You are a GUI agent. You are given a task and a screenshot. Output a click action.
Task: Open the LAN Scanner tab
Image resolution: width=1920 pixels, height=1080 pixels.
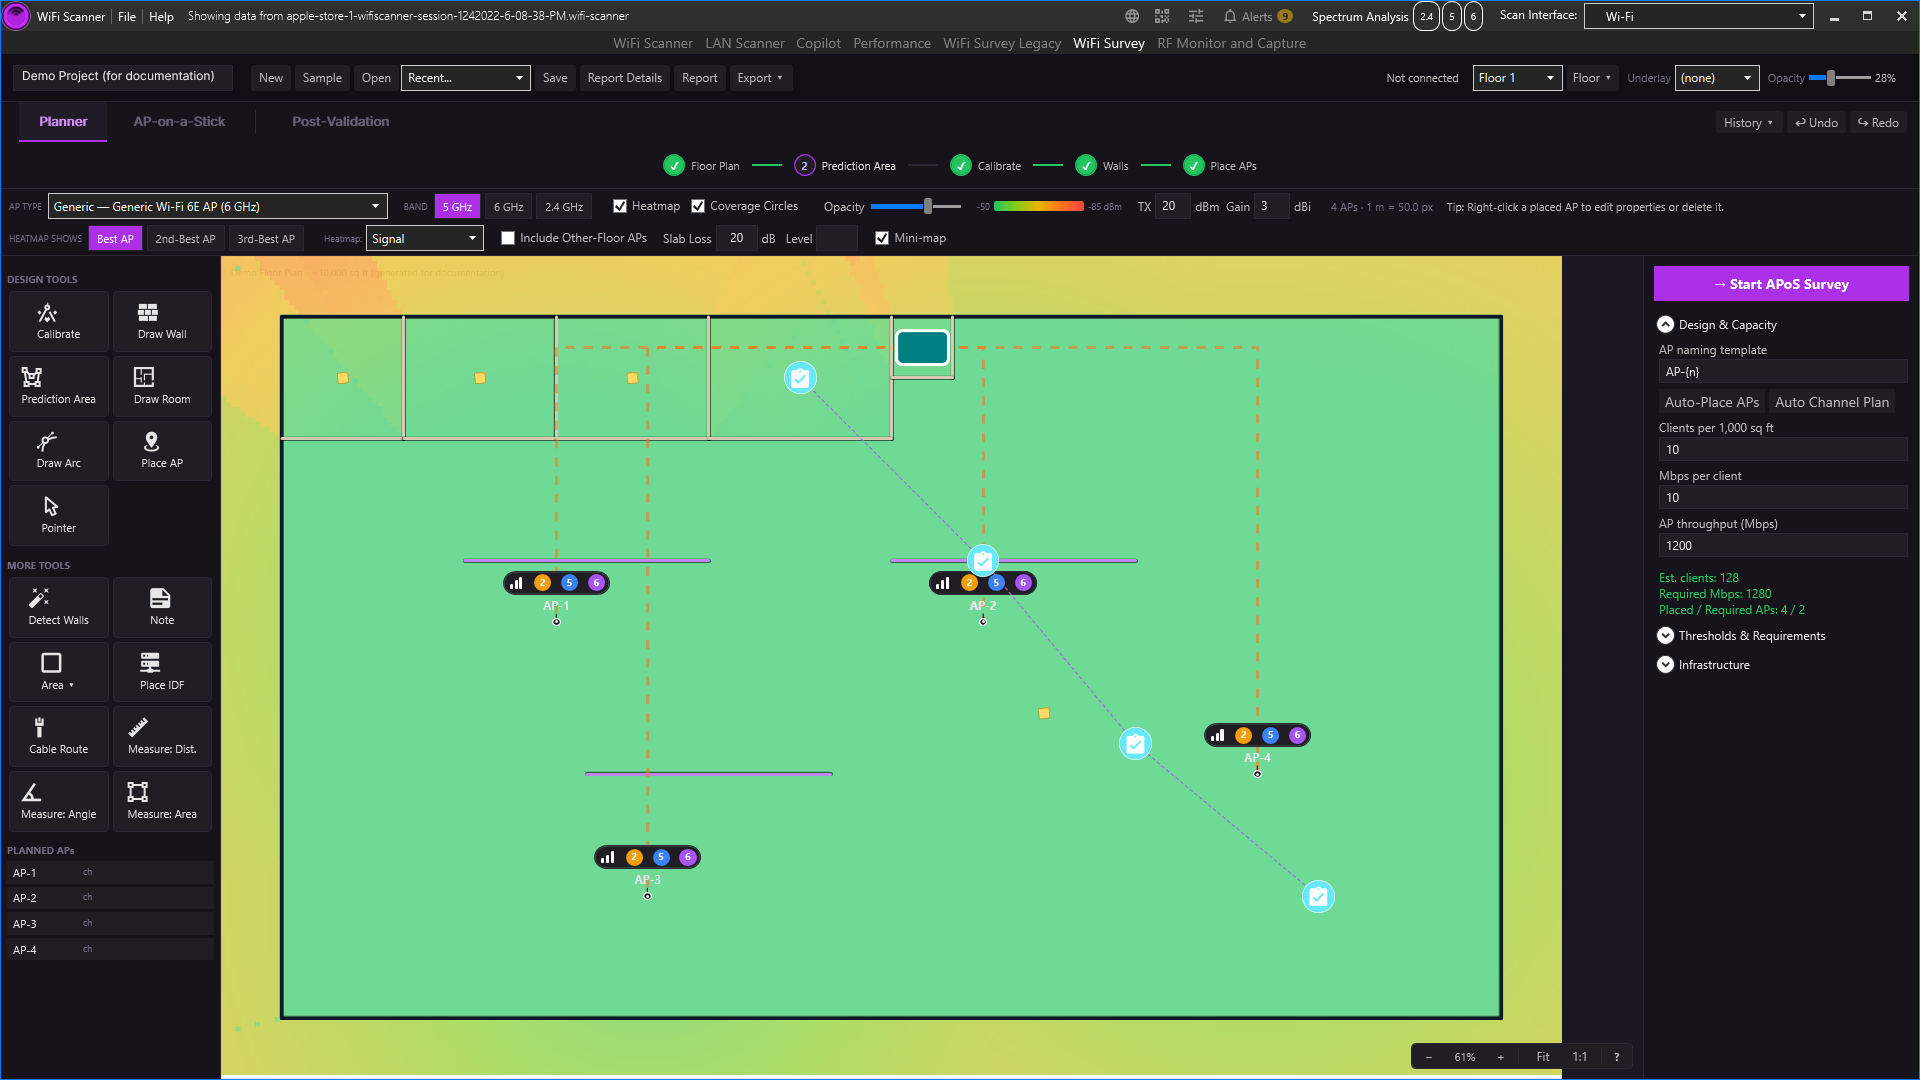click(744, 43)
